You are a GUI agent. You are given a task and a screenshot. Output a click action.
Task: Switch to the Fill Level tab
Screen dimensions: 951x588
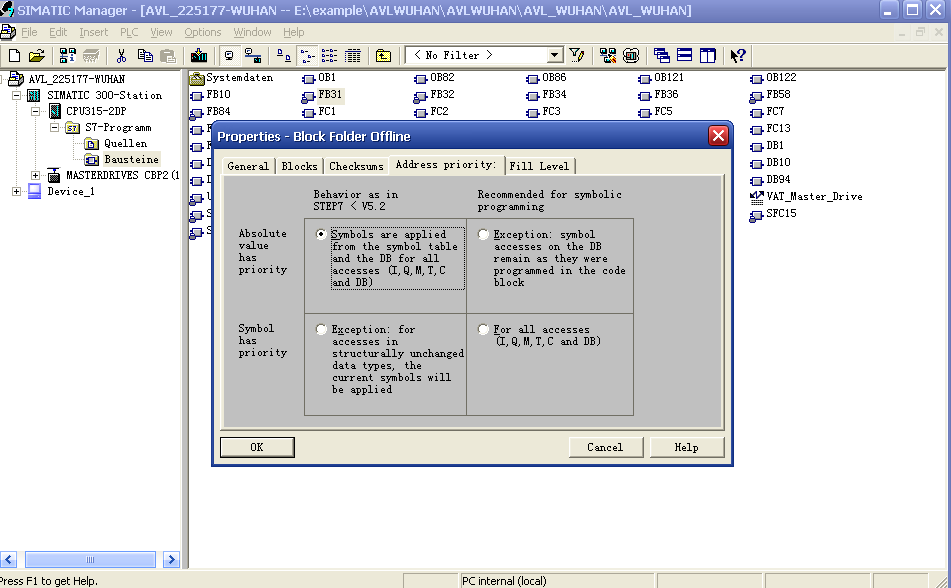[x=539, y=166]
